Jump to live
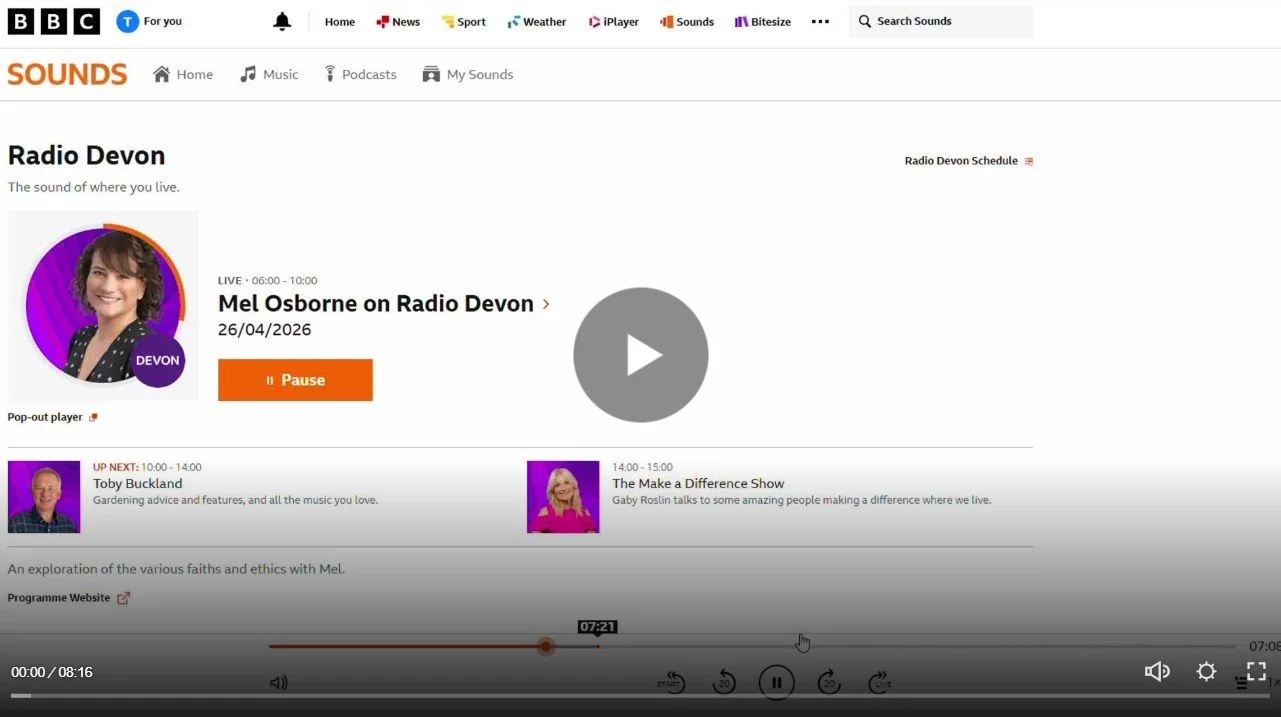The height and width of the screenshot is (717, 1281). pos(880,683)
